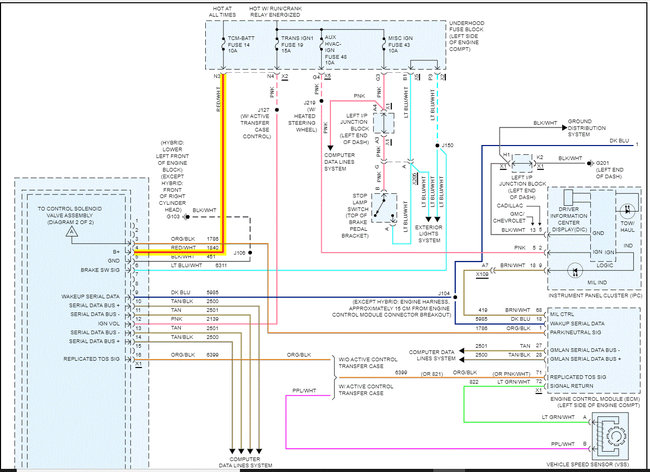Click the MIL indicator lamp symbol

[x=575, y=271]
